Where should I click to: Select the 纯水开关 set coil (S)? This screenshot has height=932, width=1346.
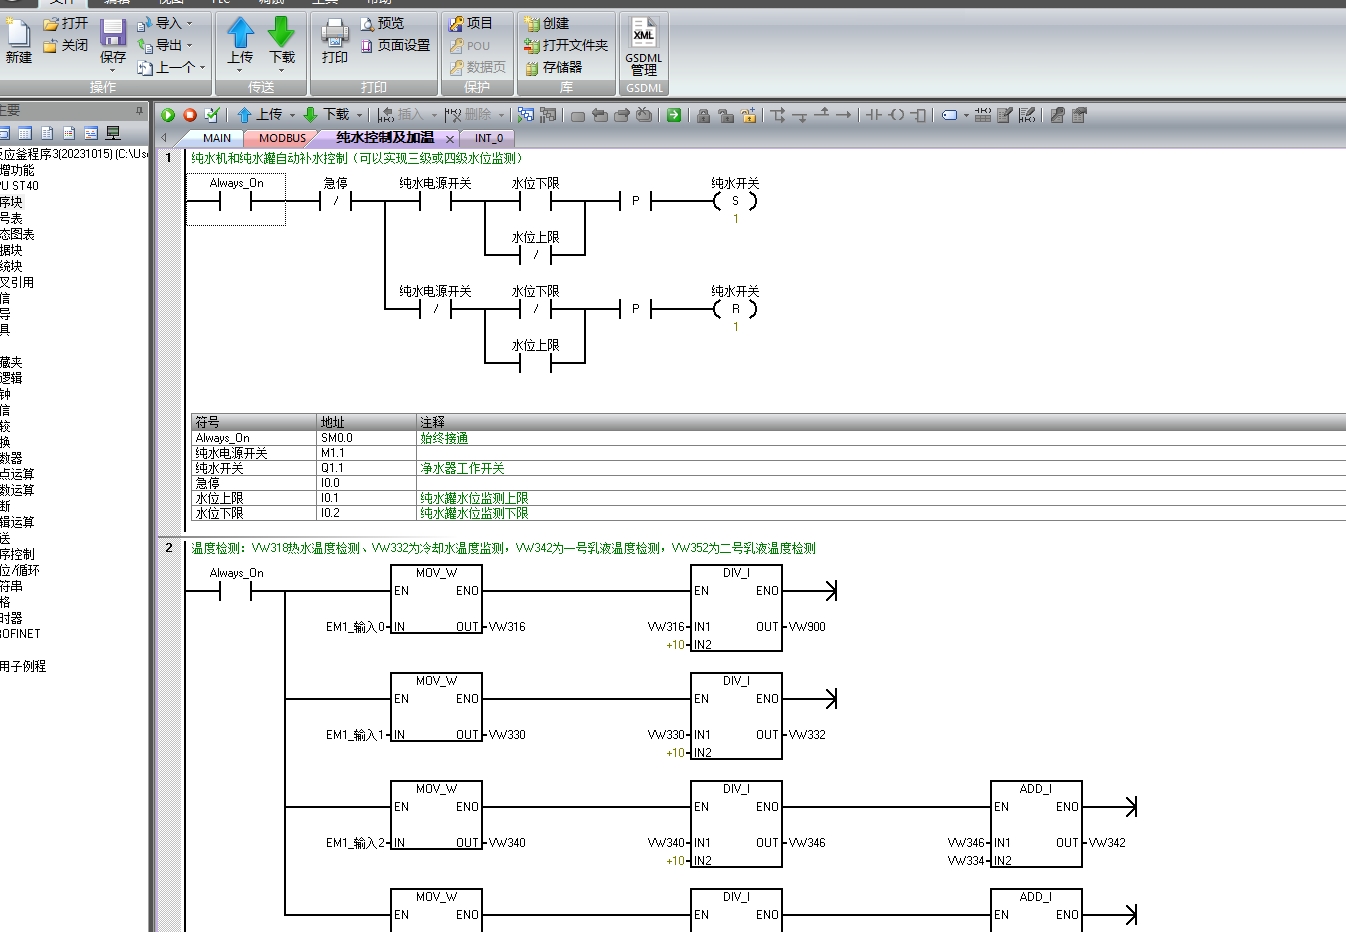coord(735,200)
